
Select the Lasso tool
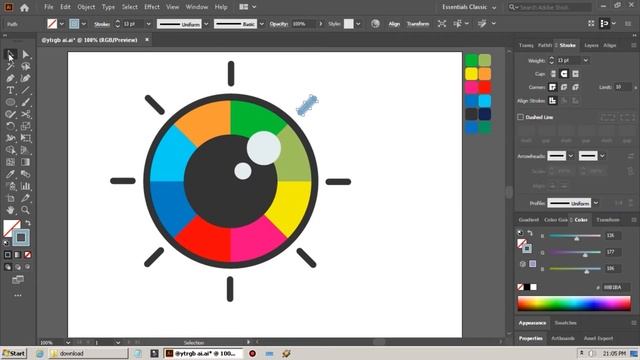coord(26,67)
